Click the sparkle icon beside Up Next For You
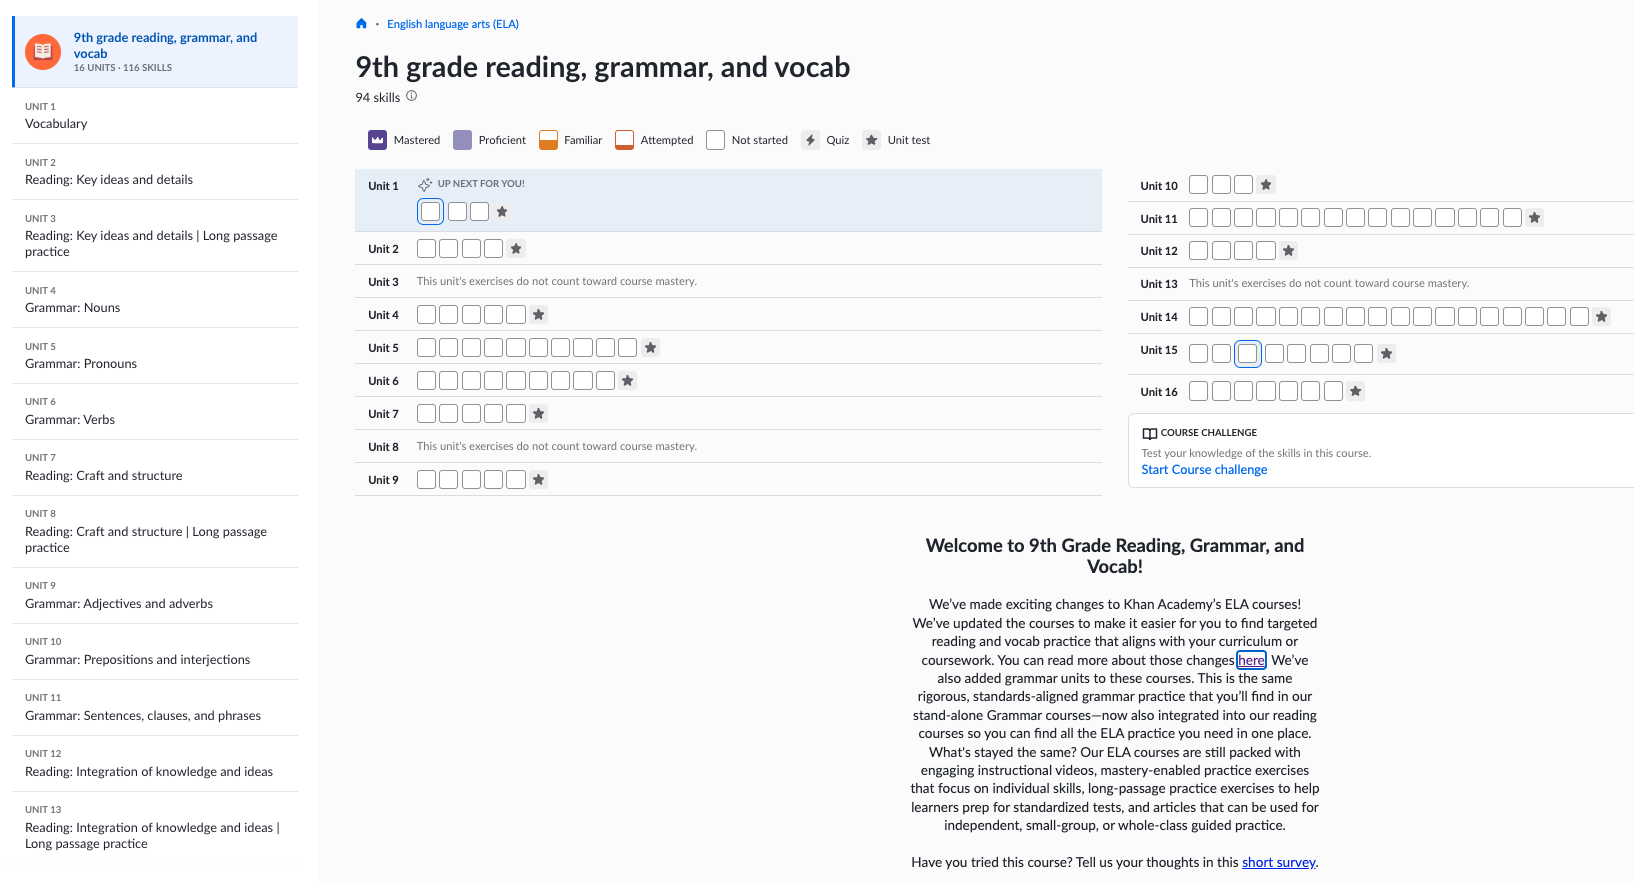 (x=425, y=184)
